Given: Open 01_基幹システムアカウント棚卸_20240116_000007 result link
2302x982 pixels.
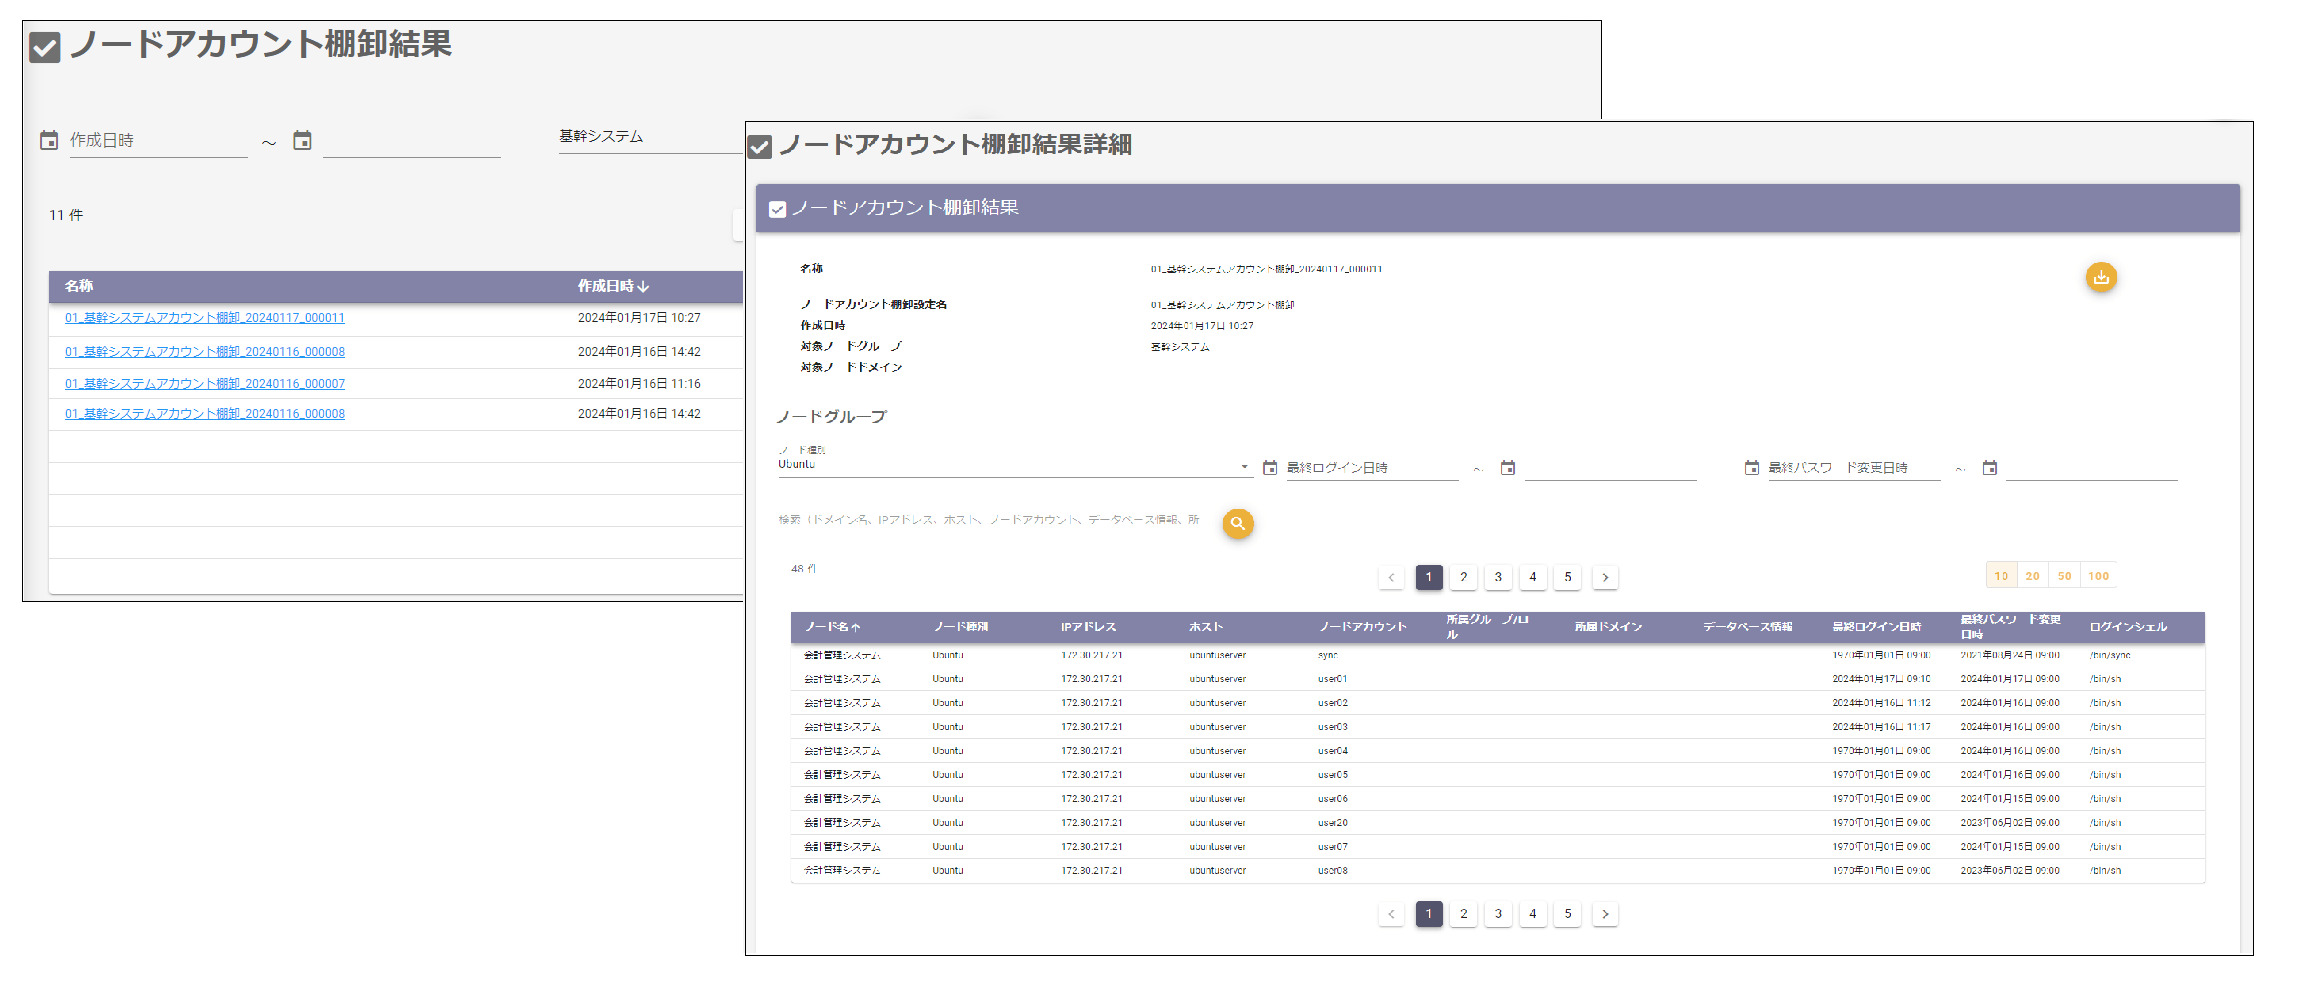Looking at the screenshot, I should (x=204, y=382).
